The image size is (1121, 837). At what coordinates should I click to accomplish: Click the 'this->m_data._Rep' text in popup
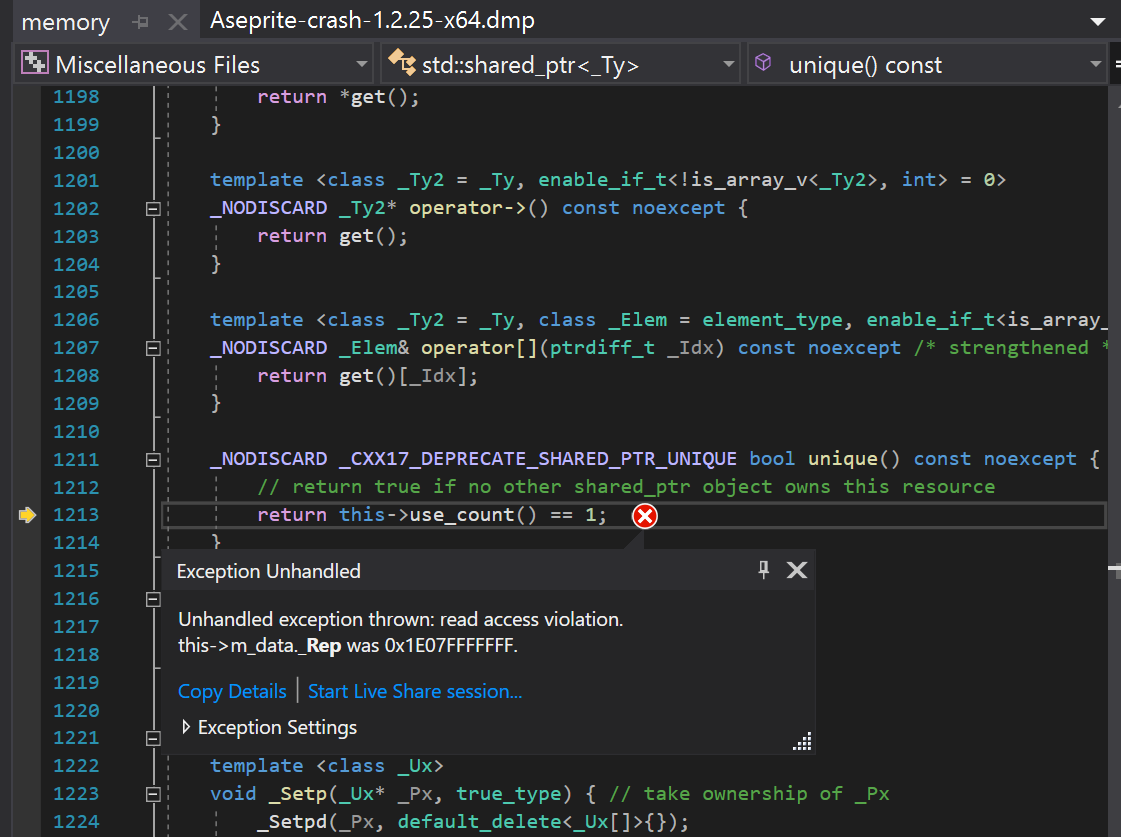pyautogui.click(x=260, y=645)
